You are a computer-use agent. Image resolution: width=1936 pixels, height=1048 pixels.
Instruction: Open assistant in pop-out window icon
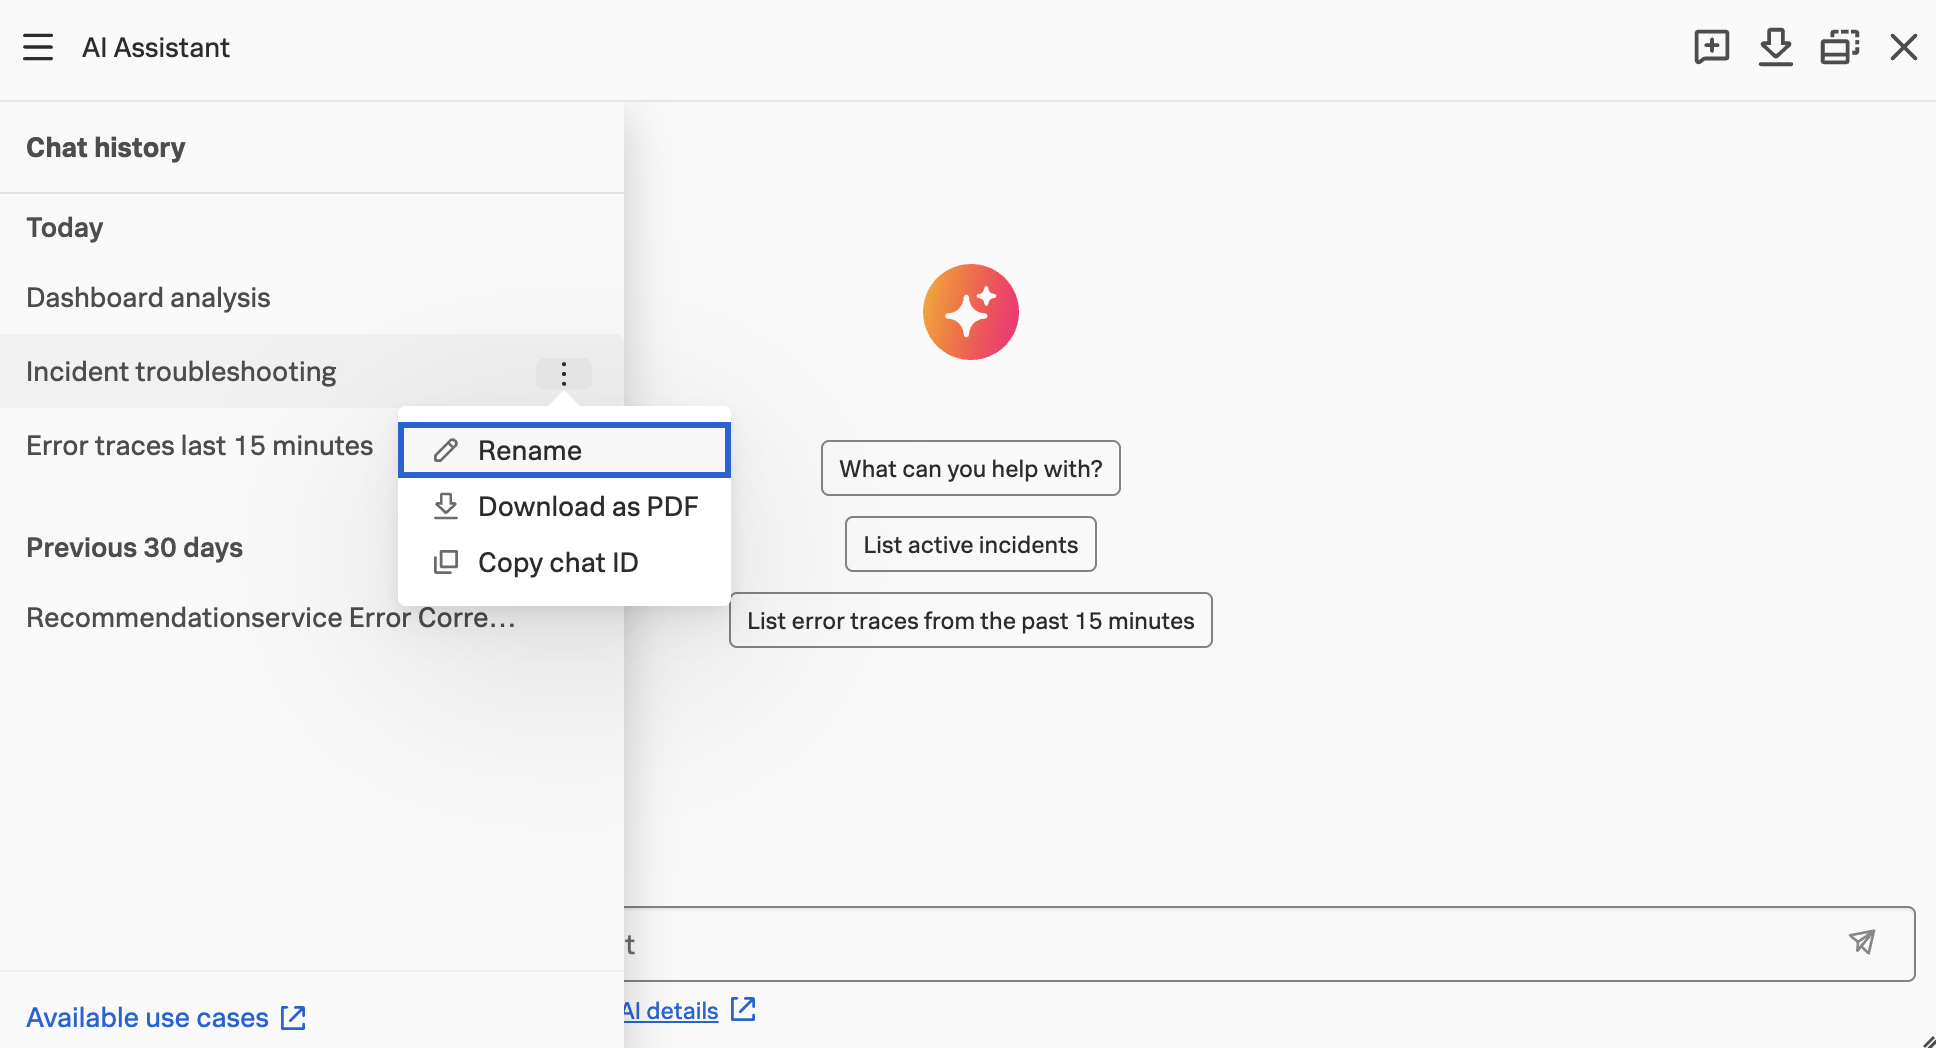(x=1839, y=47)
